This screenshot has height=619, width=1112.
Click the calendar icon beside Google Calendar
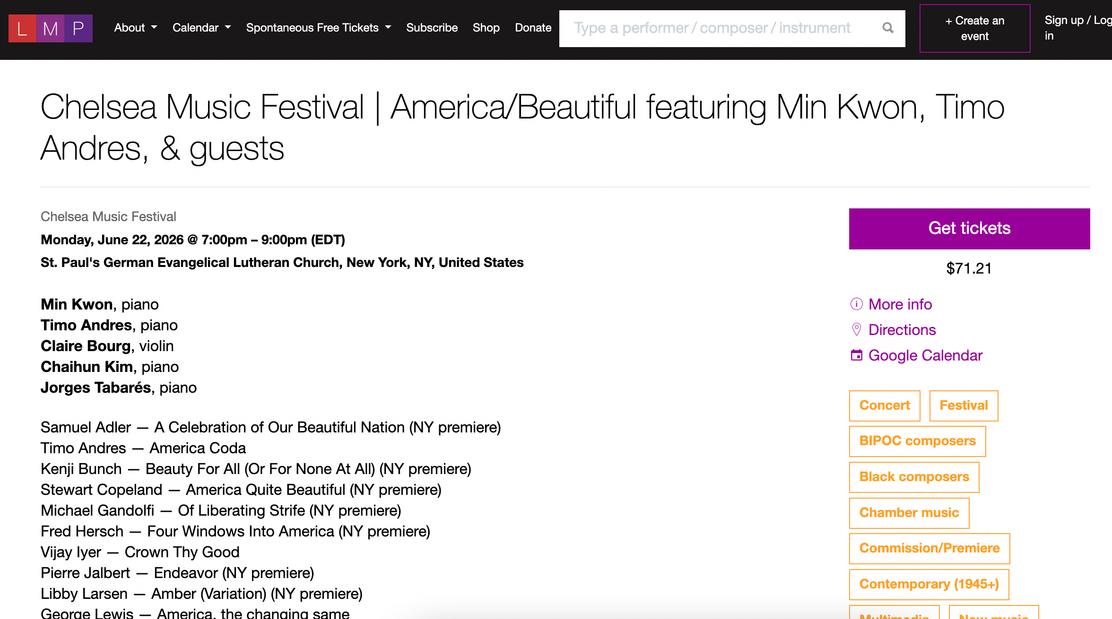click(857, 355)
